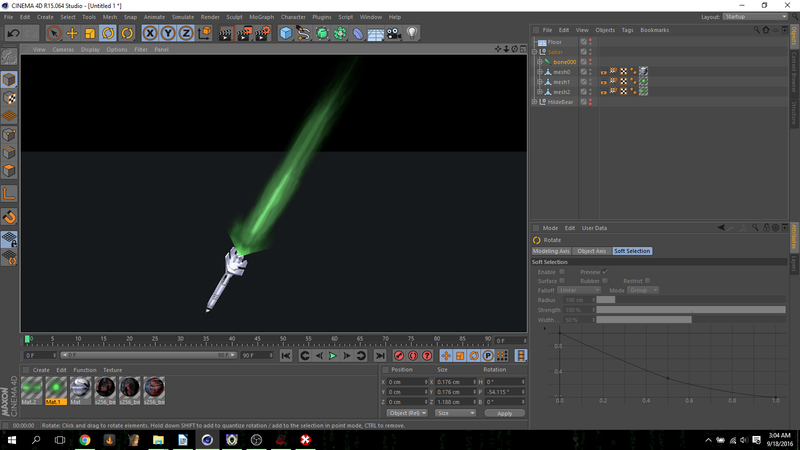Screen dimensions: 800x450
Task: Open viewport Cameras menu
Action: (x=63, y=49)
